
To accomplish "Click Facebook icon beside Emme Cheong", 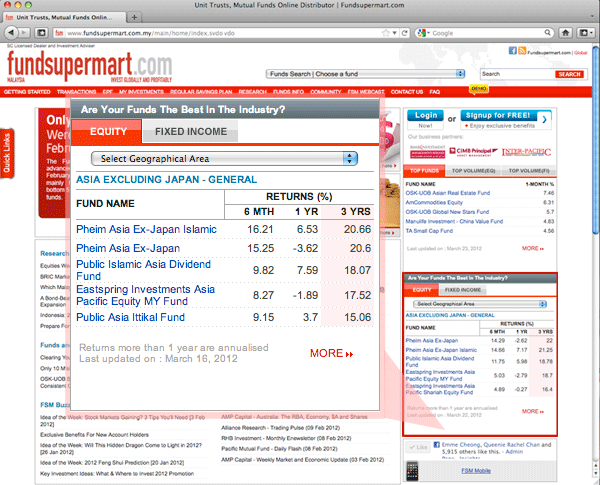I will pyautogui.click(x=437, y=445).
